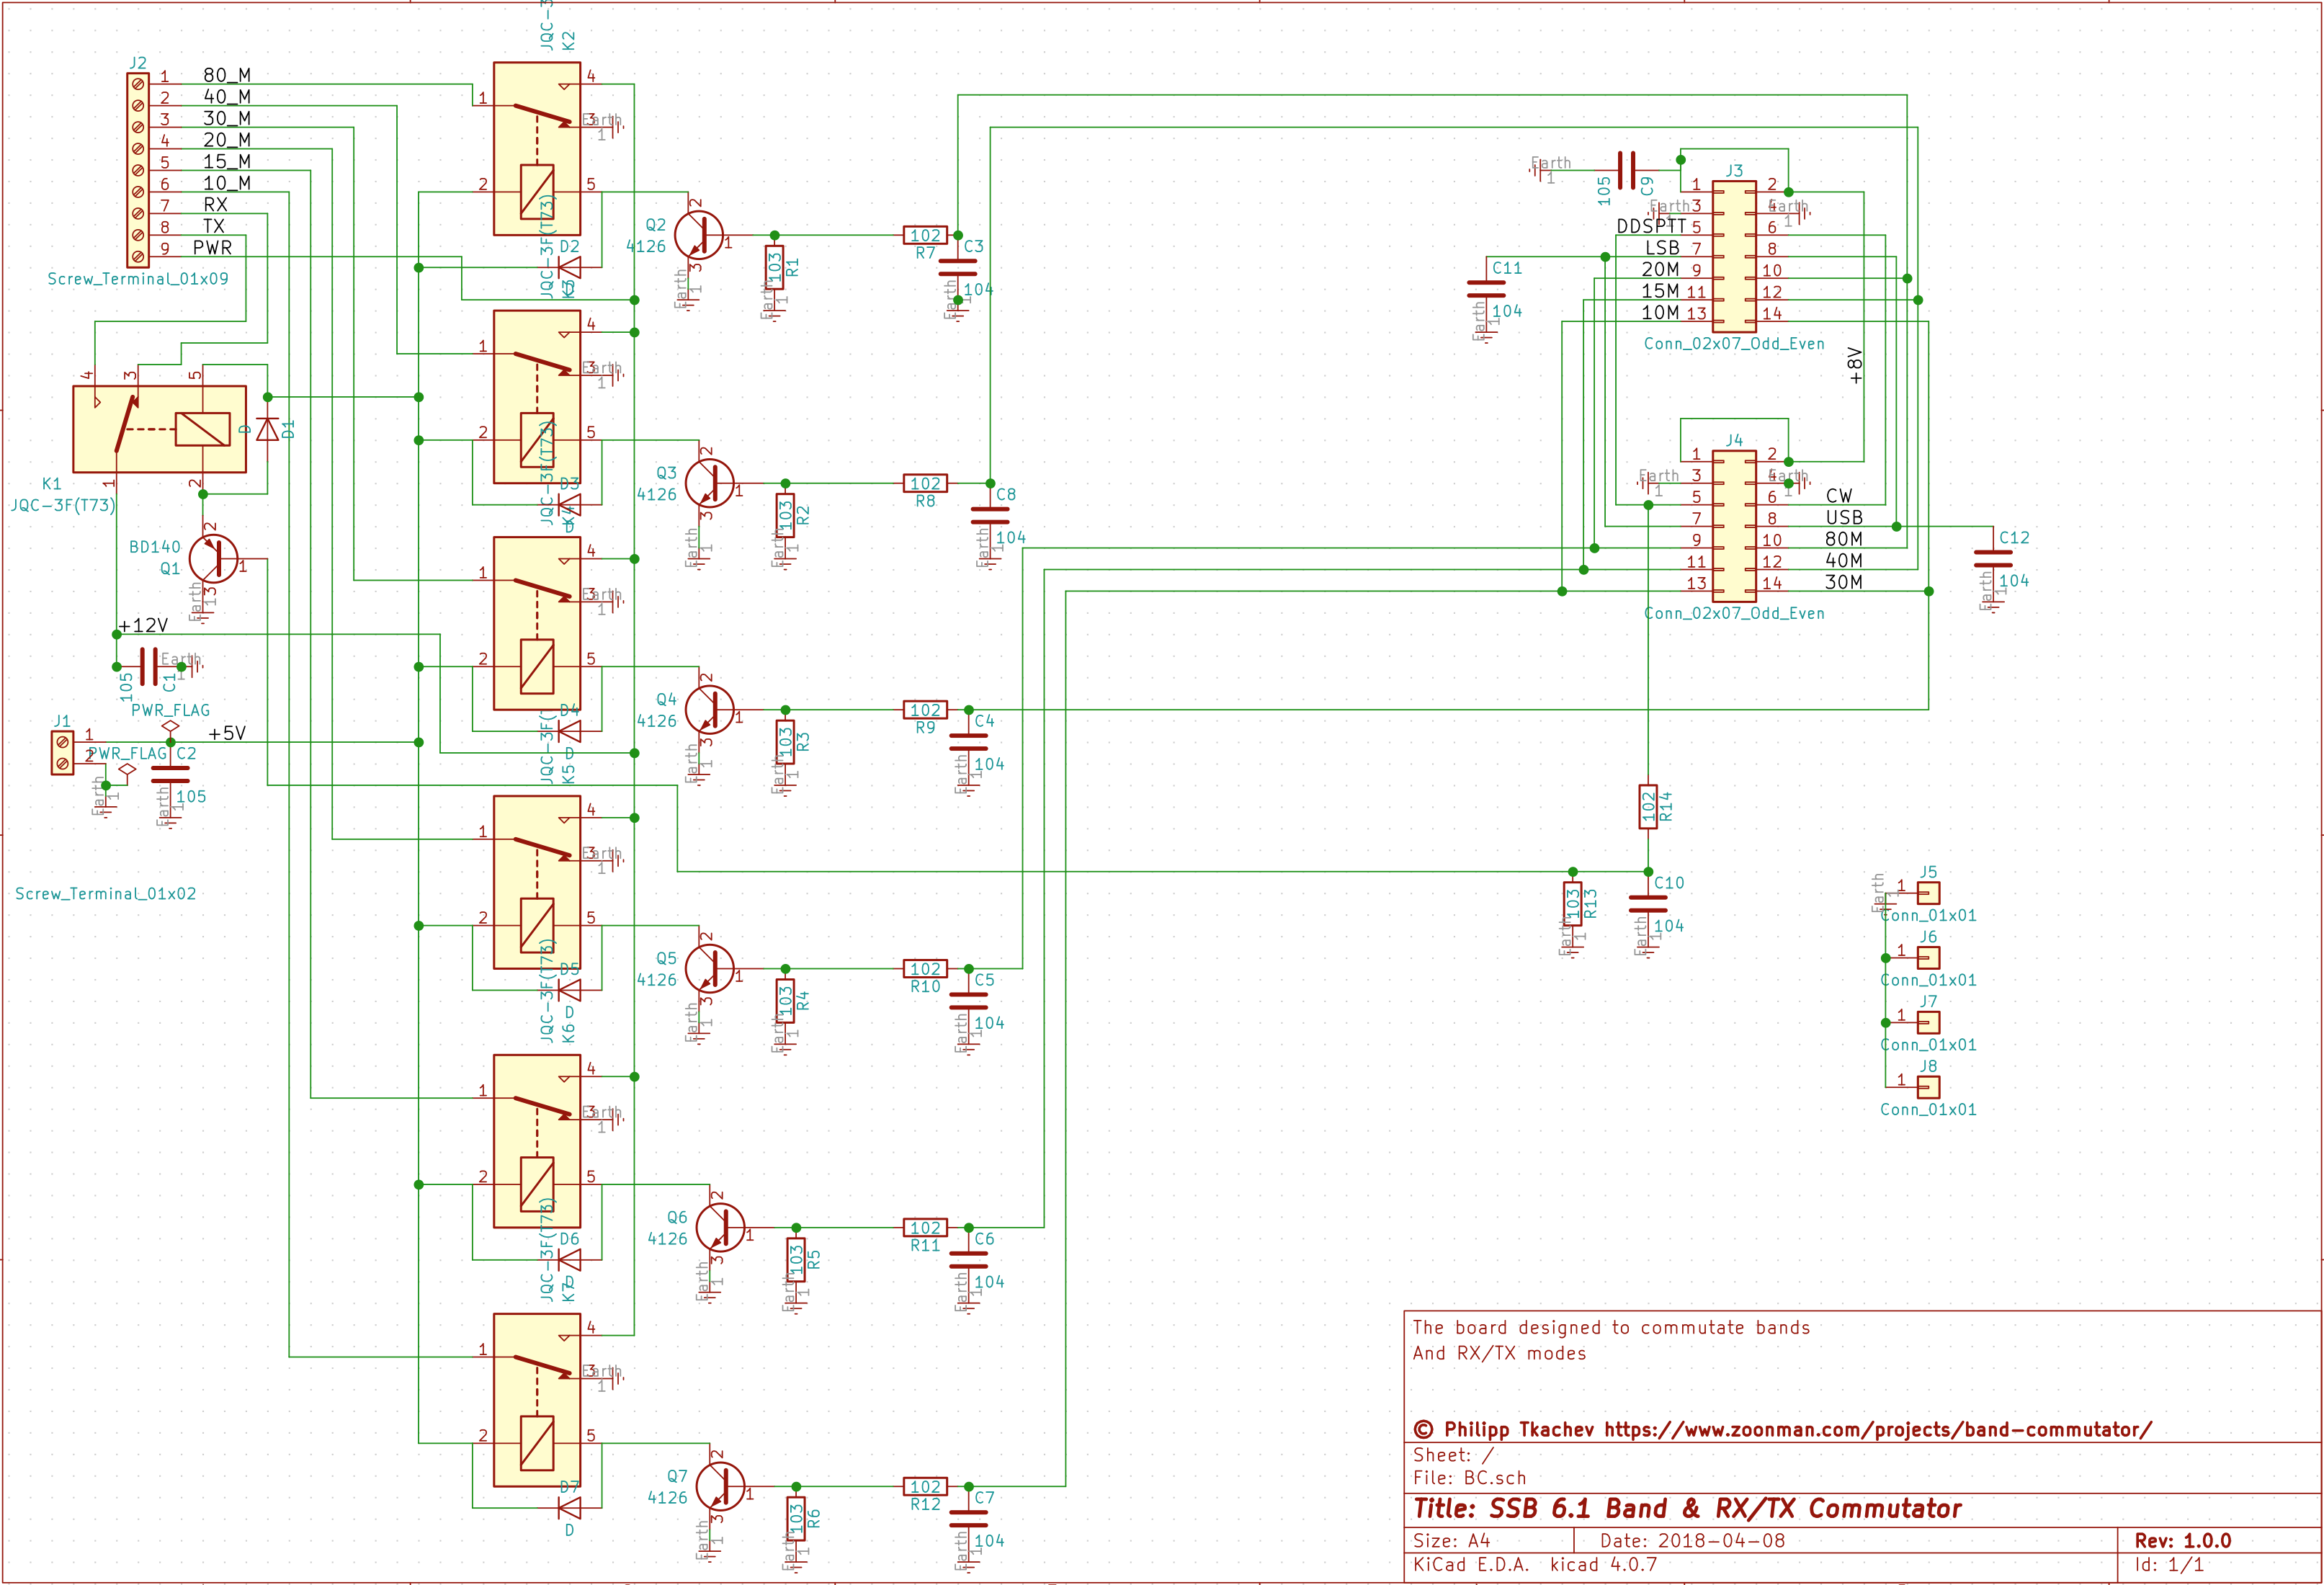Image resolution: width=2324 pixels, height=1585 pixels.
Task: Open the zoonman.com band-commutator URL
Action: 1877,1430
